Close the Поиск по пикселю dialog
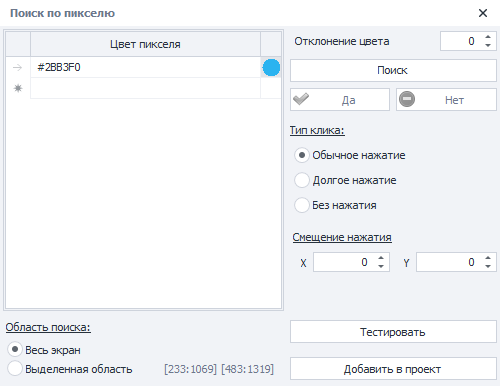This screenshot has height=386, width=500. coord(483,13)
